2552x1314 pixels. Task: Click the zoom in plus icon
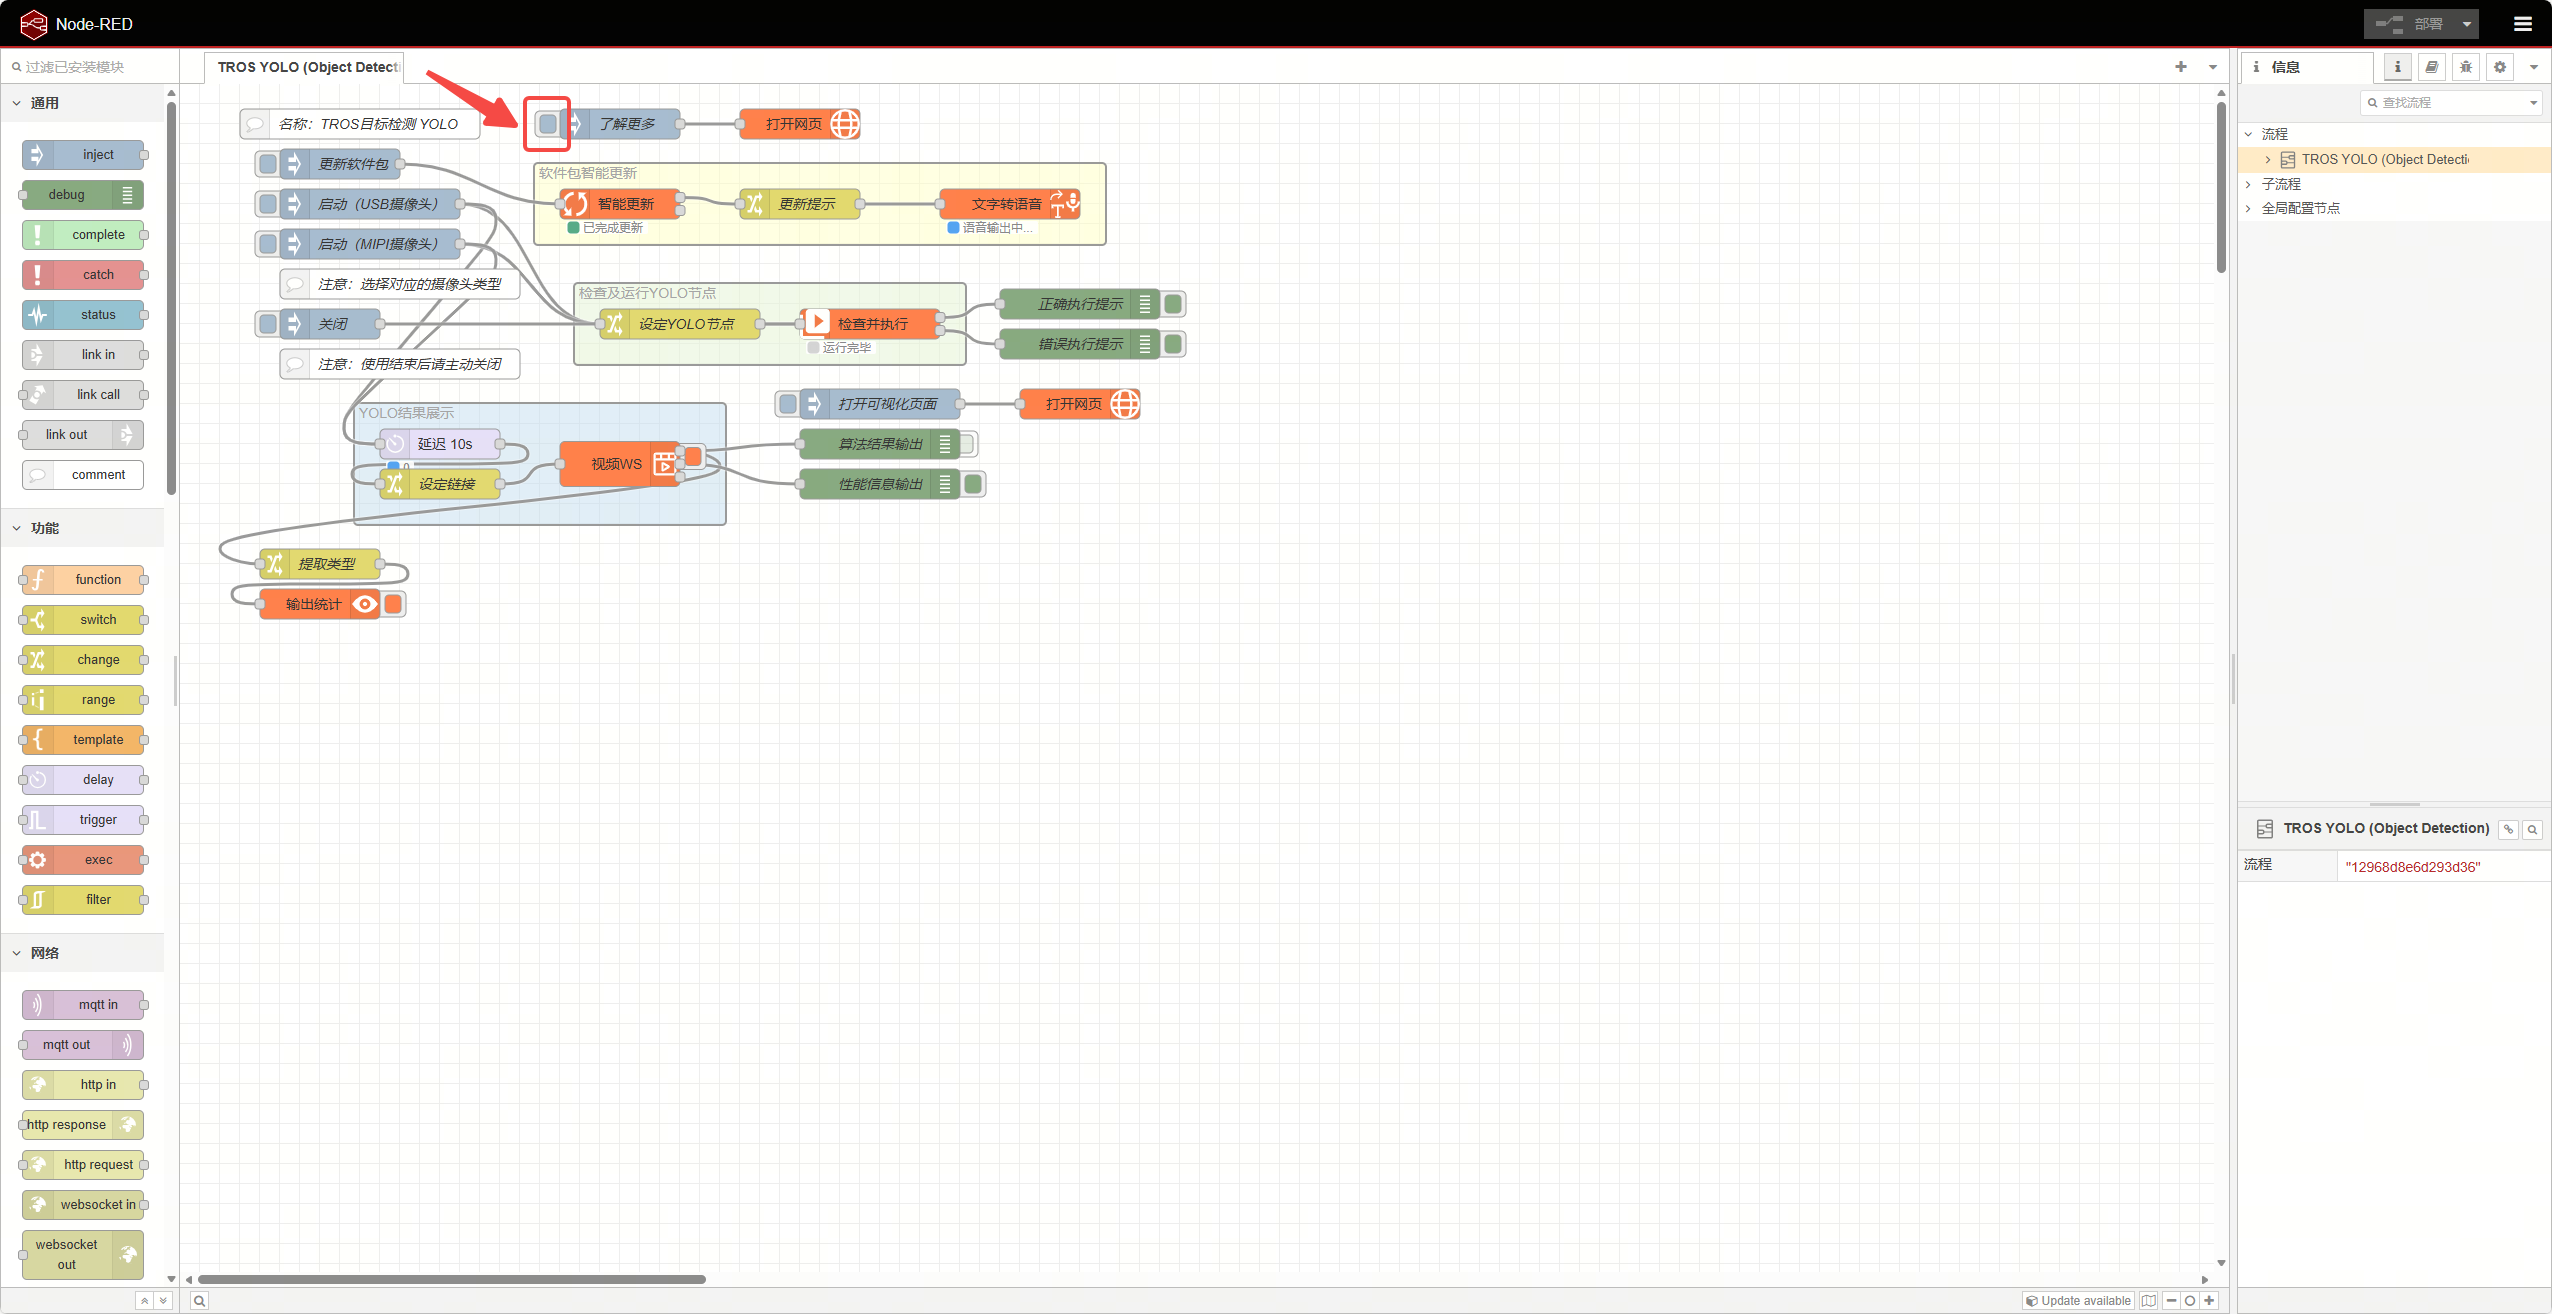(2209, 1300)
